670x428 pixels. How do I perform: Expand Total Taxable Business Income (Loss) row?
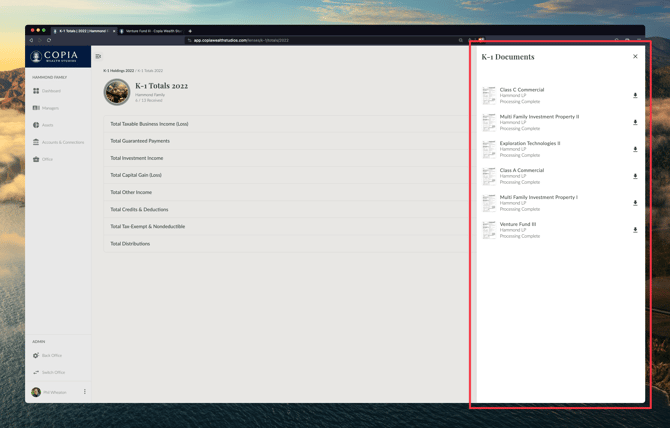coord(149,124)
